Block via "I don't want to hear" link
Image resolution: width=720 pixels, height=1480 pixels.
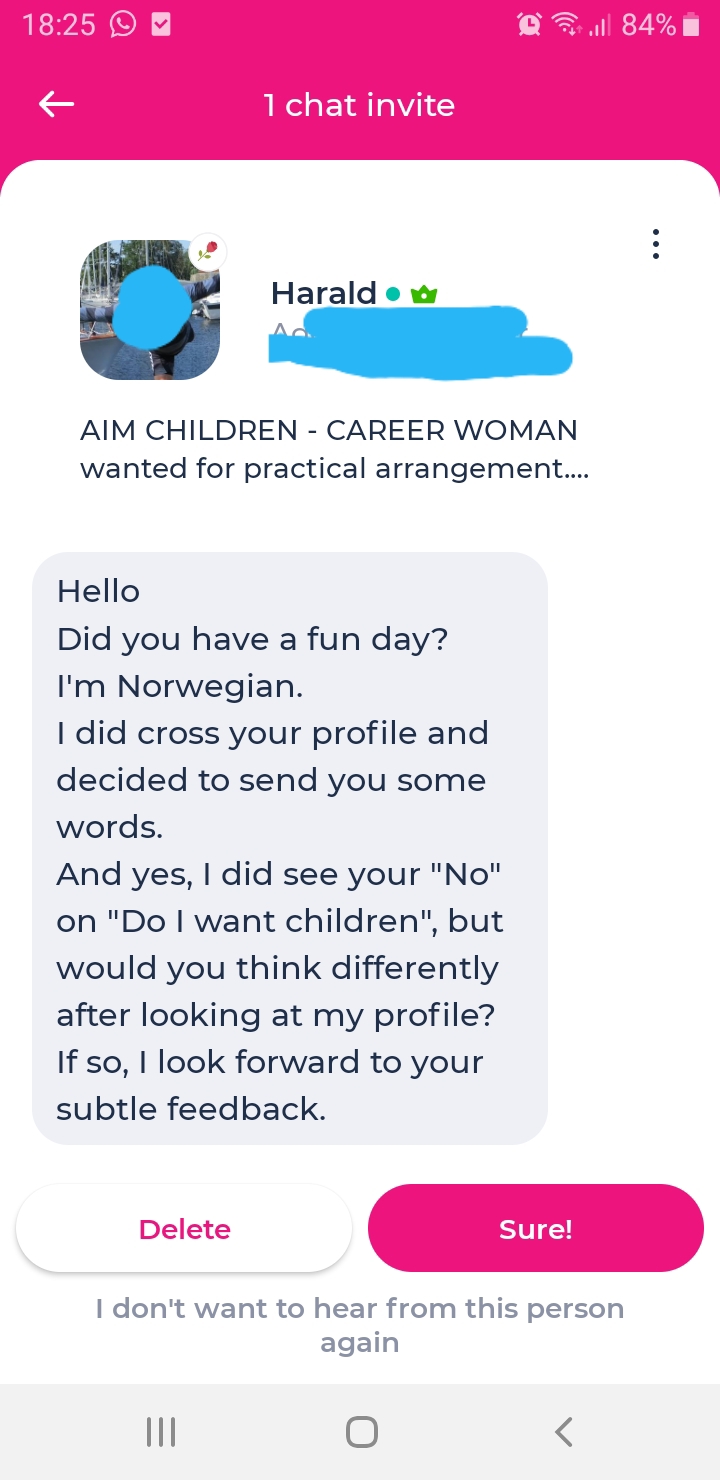coord(360,1325)
